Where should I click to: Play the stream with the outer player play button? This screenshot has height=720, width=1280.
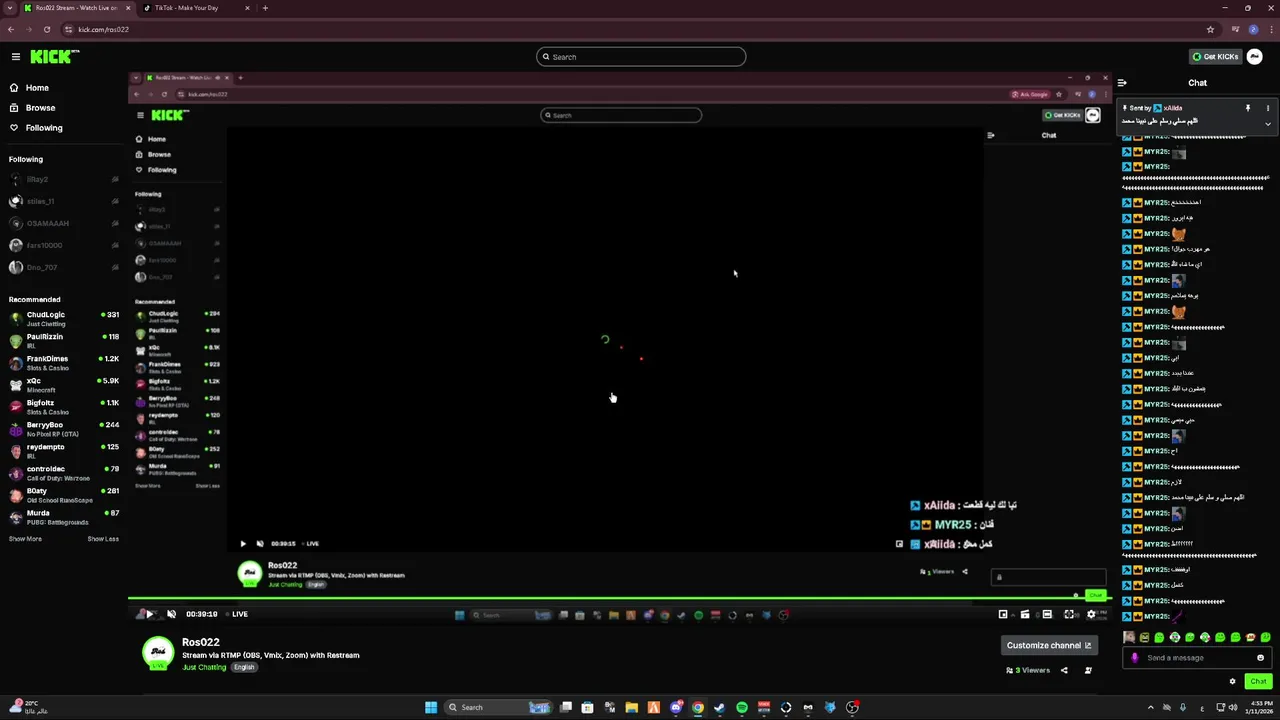click(x=150, y=614)
